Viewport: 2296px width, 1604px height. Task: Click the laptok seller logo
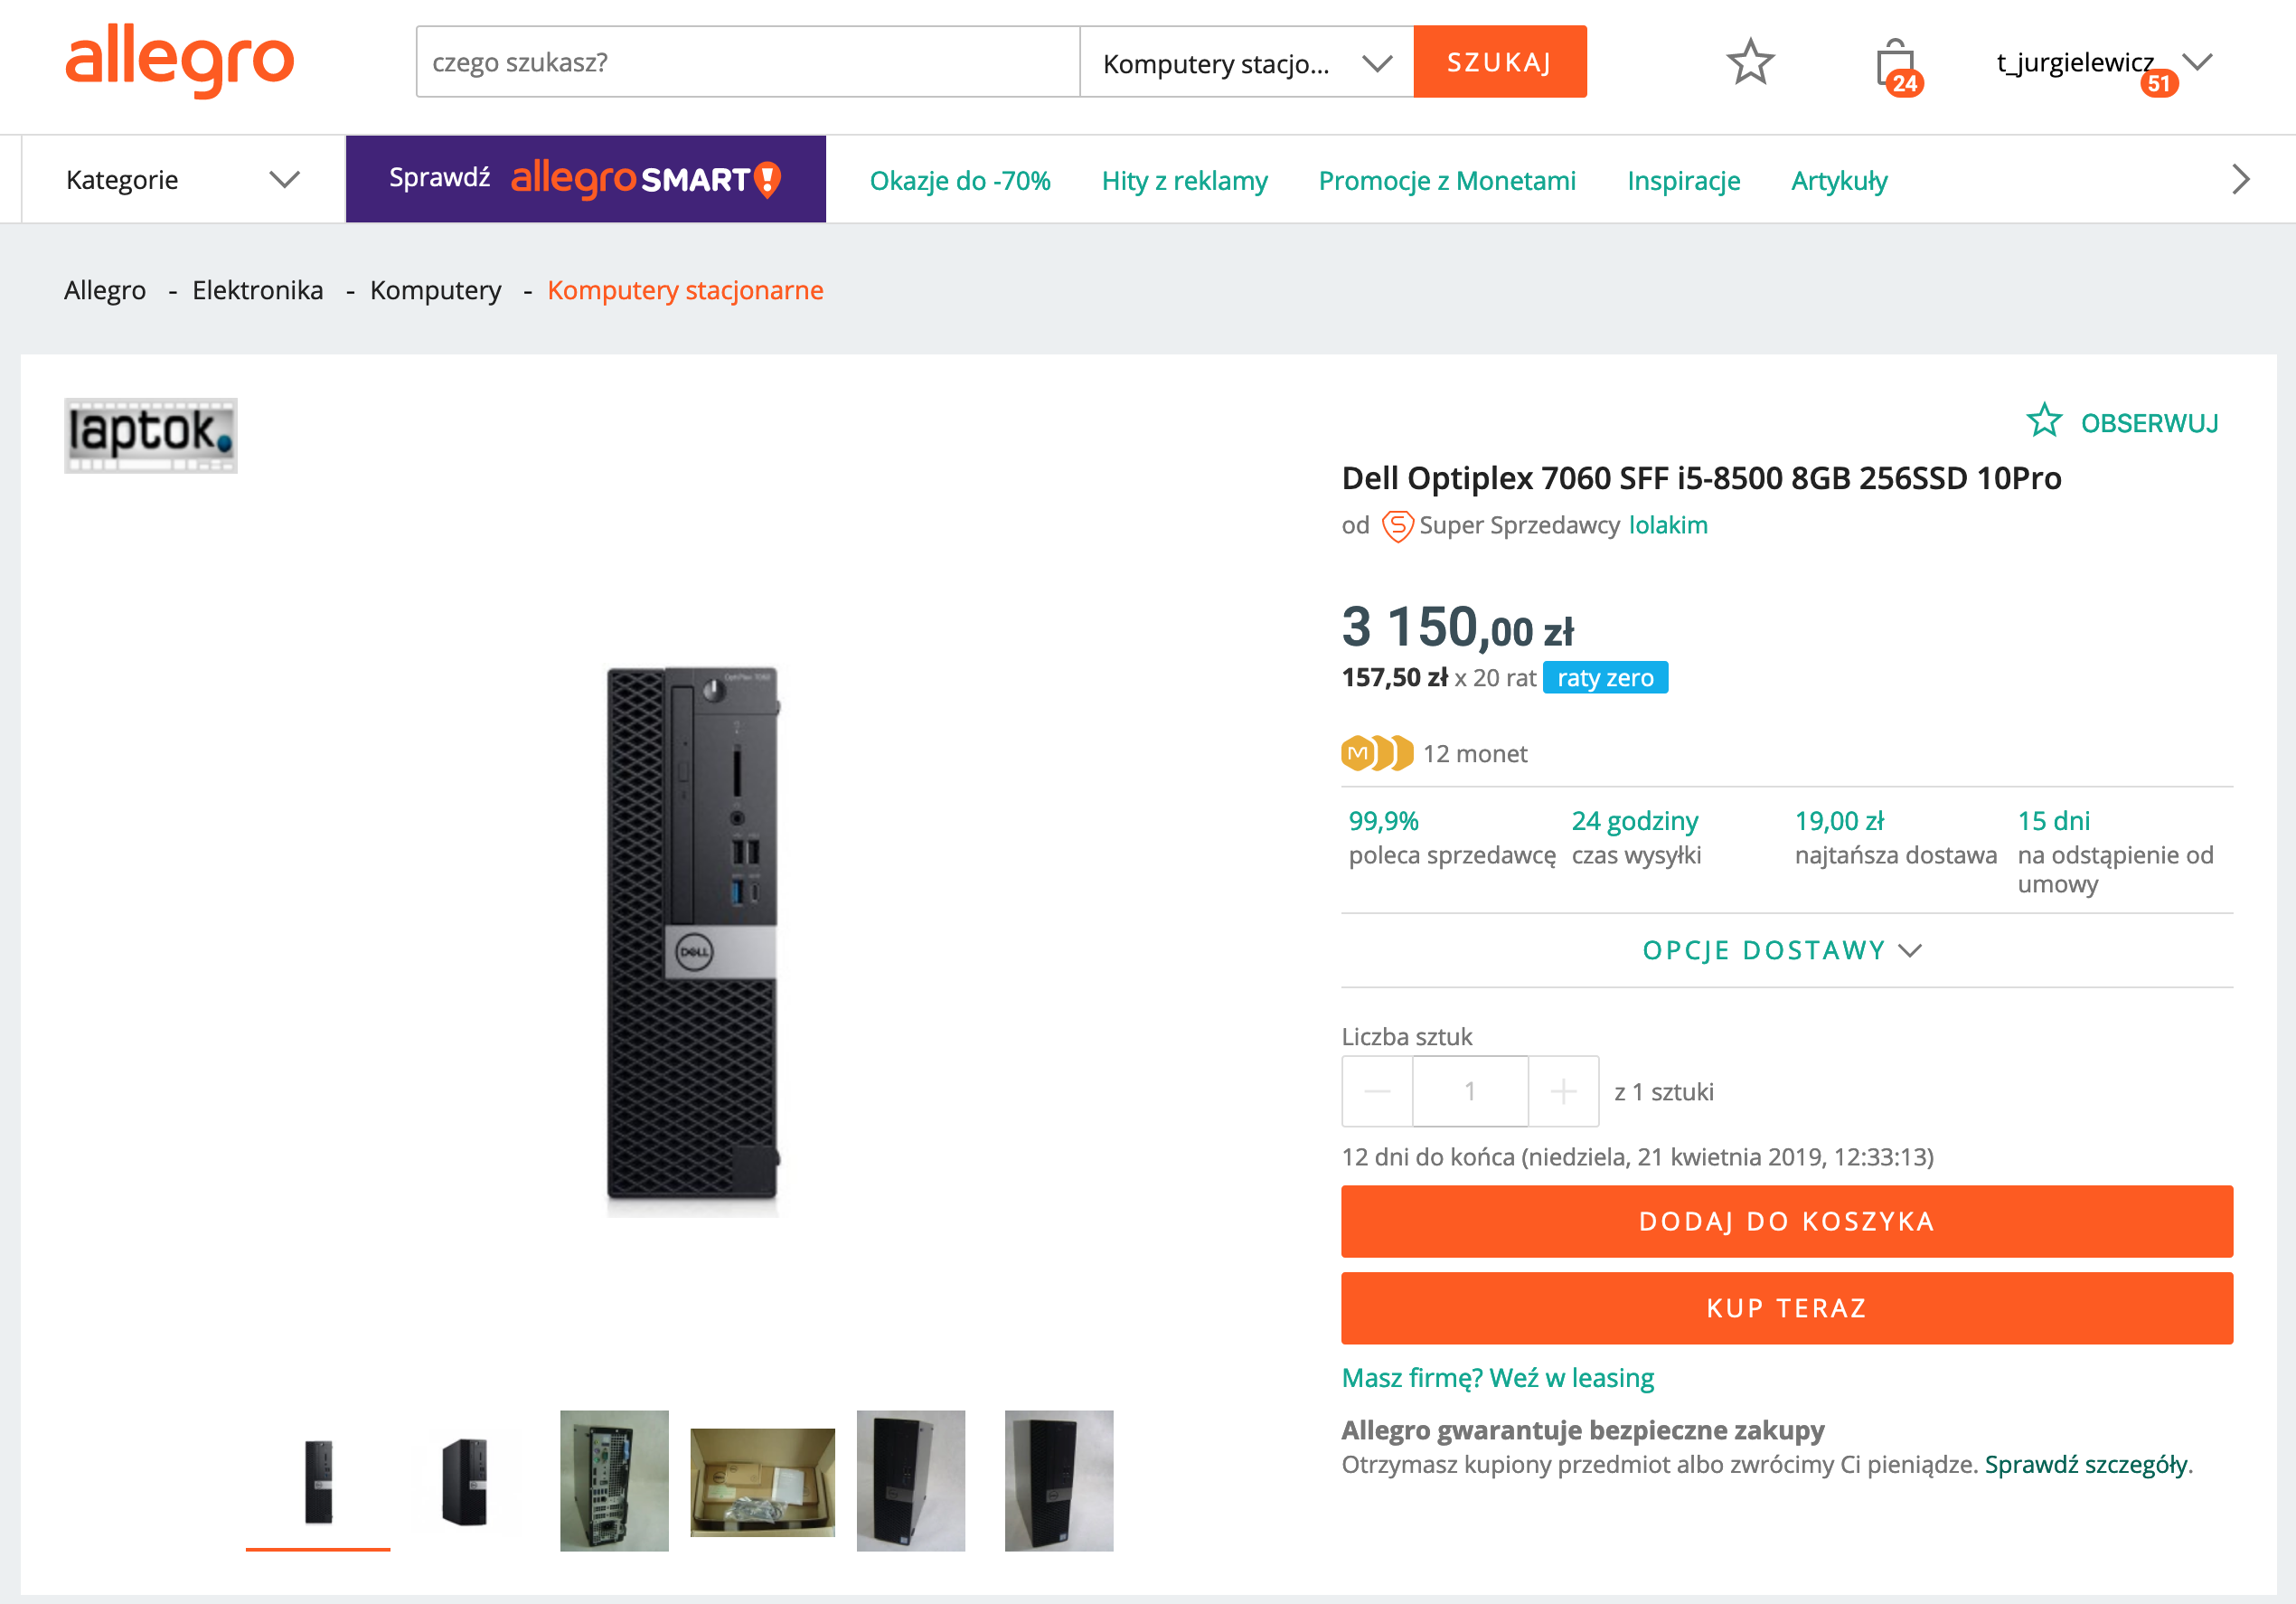tap(151, 435)
